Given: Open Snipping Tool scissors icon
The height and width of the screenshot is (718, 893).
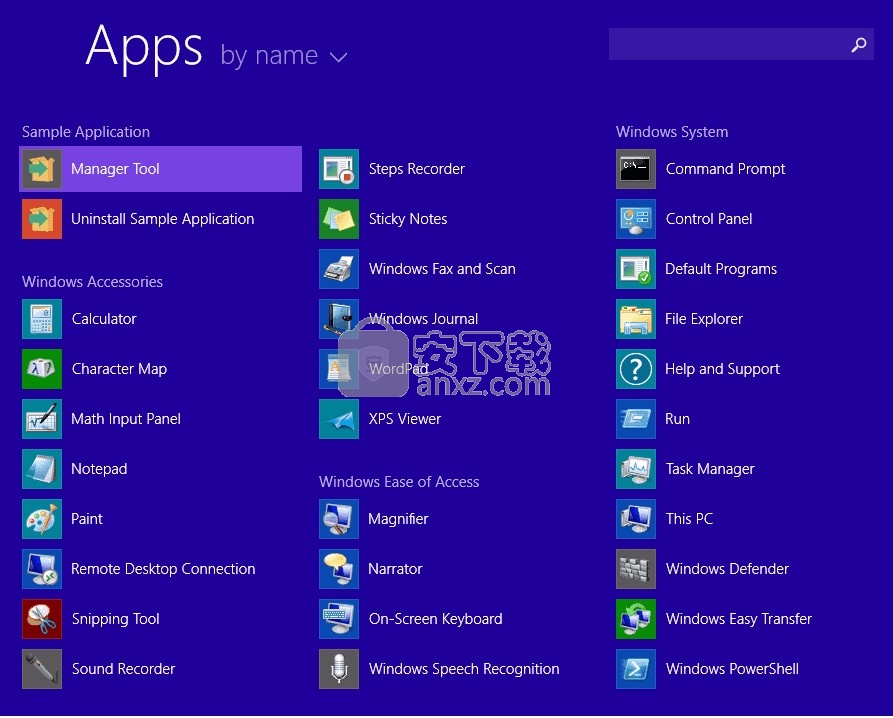Looking at the screenshot, I should tap(42, 619).
